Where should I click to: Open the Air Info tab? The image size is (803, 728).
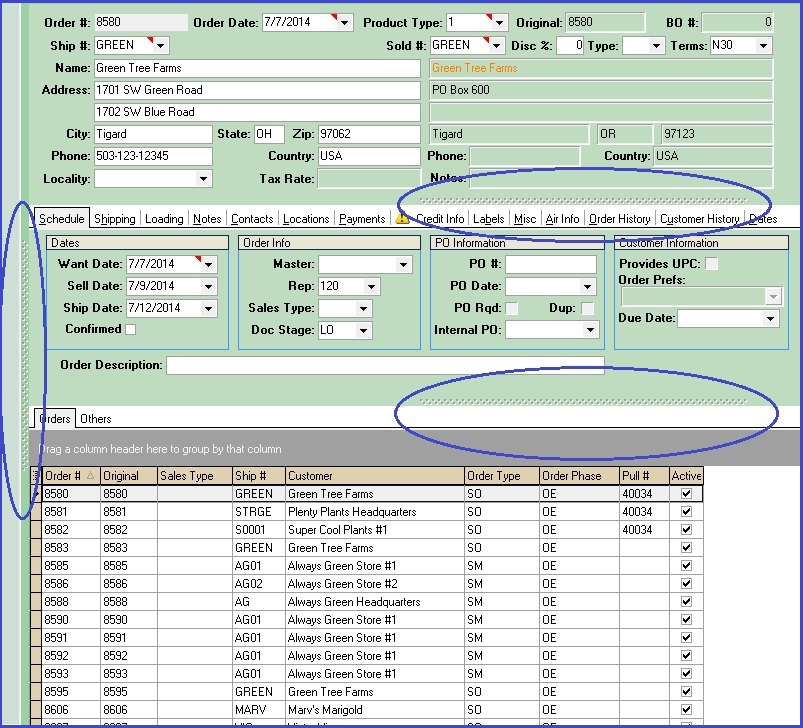[x=562, y=219]
